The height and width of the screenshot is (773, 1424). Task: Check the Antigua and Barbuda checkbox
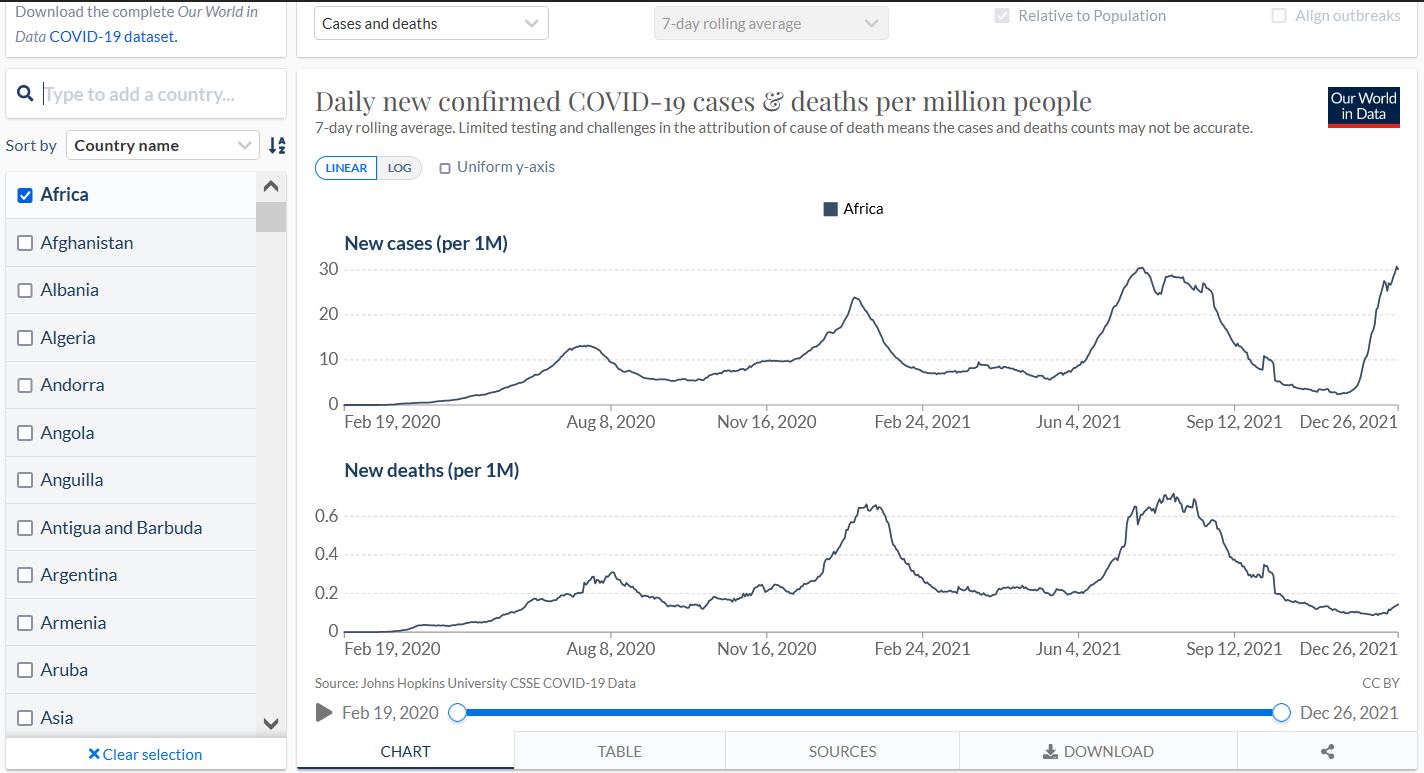[x=25, y=528]
